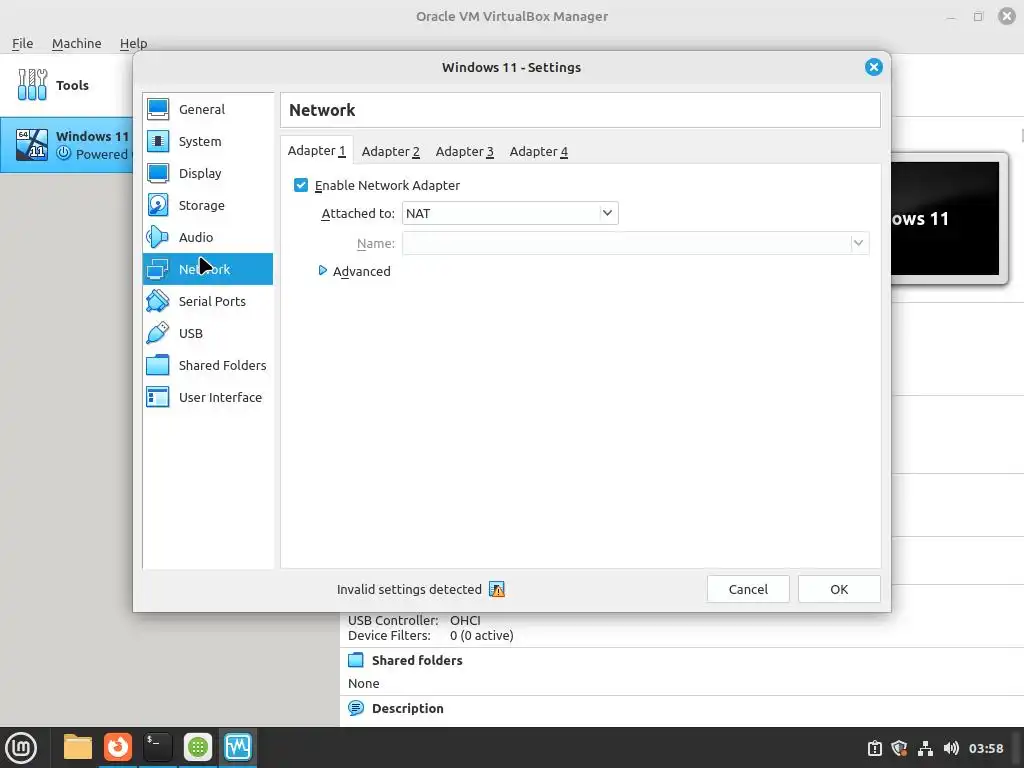Viewport: 1024px width, 768px height.
Task: Open General settings via its monitor icon
Action: tap(158, 109)
